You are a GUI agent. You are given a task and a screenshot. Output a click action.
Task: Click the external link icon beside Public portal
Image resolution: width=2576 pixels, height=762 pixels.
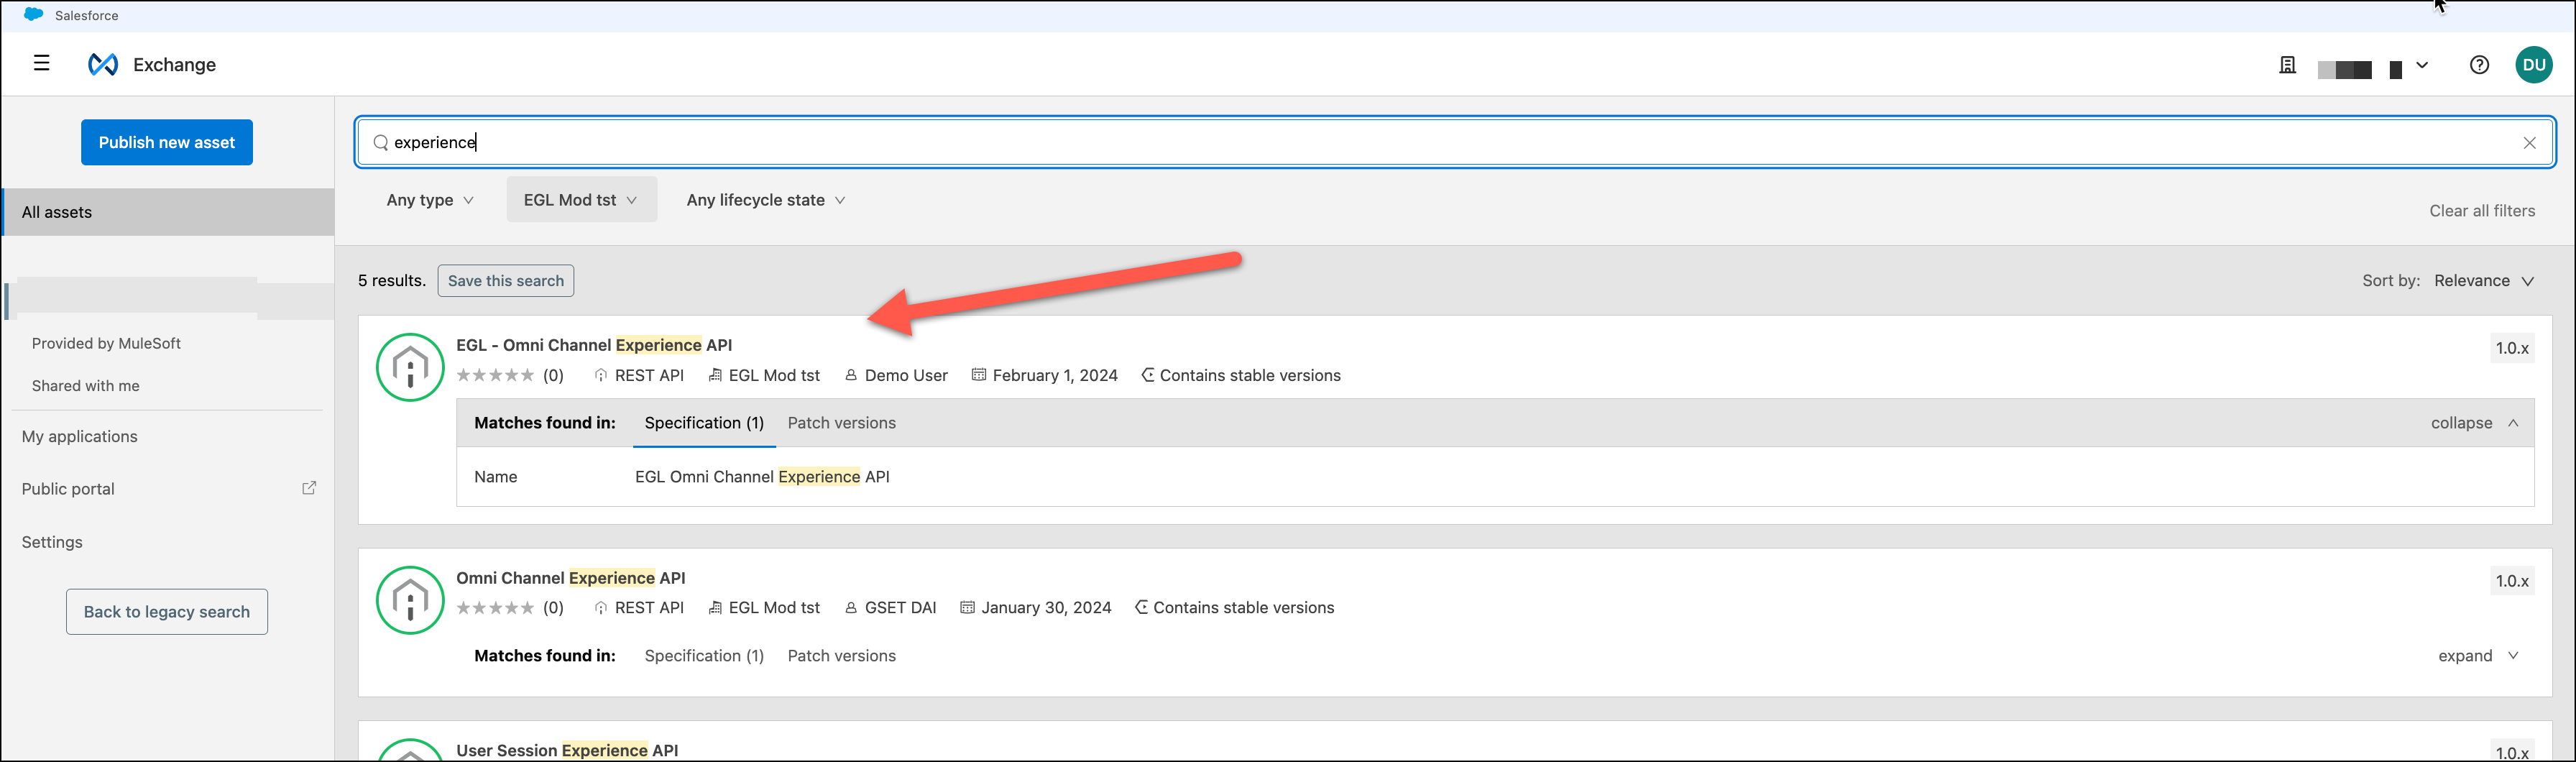309,488
